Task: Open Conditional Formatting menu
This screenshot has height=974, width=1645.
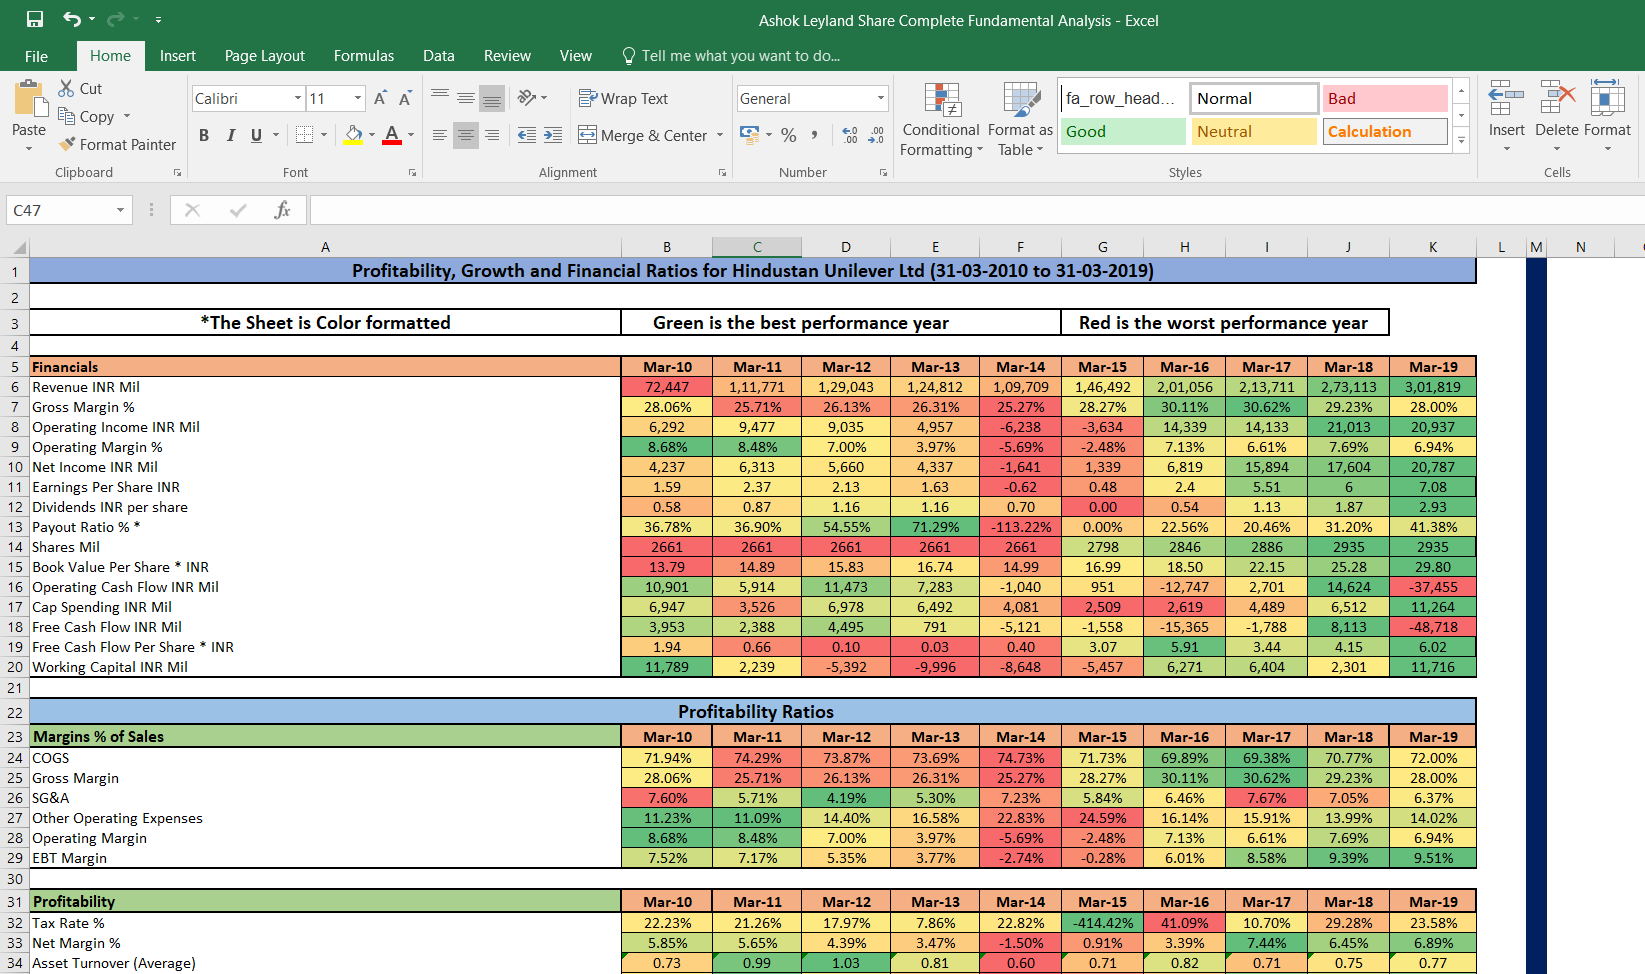Action: tap(941, 120)
